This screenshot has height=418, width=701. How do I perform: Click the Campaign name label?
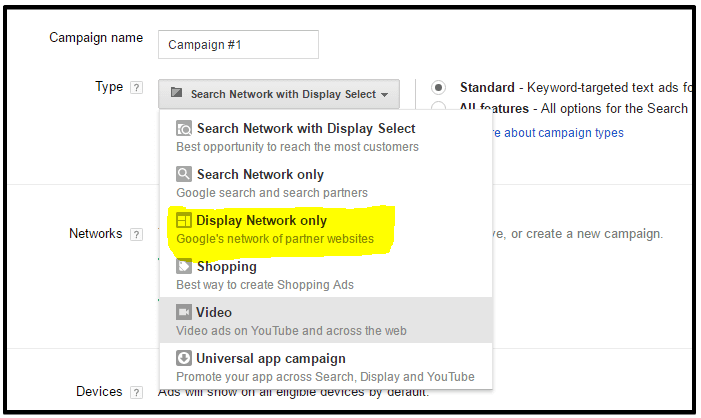coord(96,38)
